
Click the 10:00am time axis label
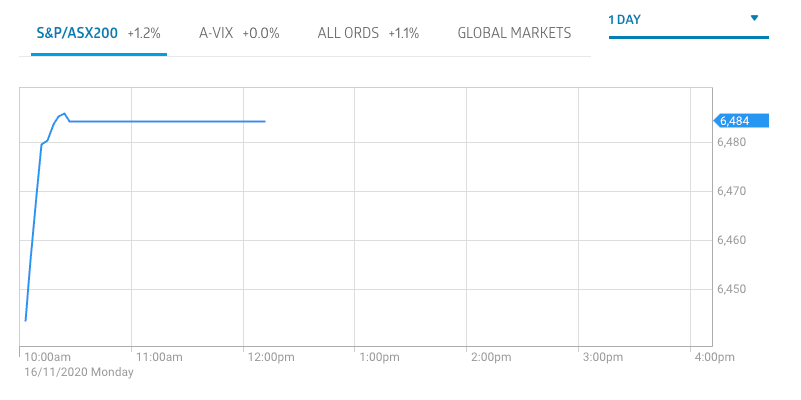tap(47, 357)
